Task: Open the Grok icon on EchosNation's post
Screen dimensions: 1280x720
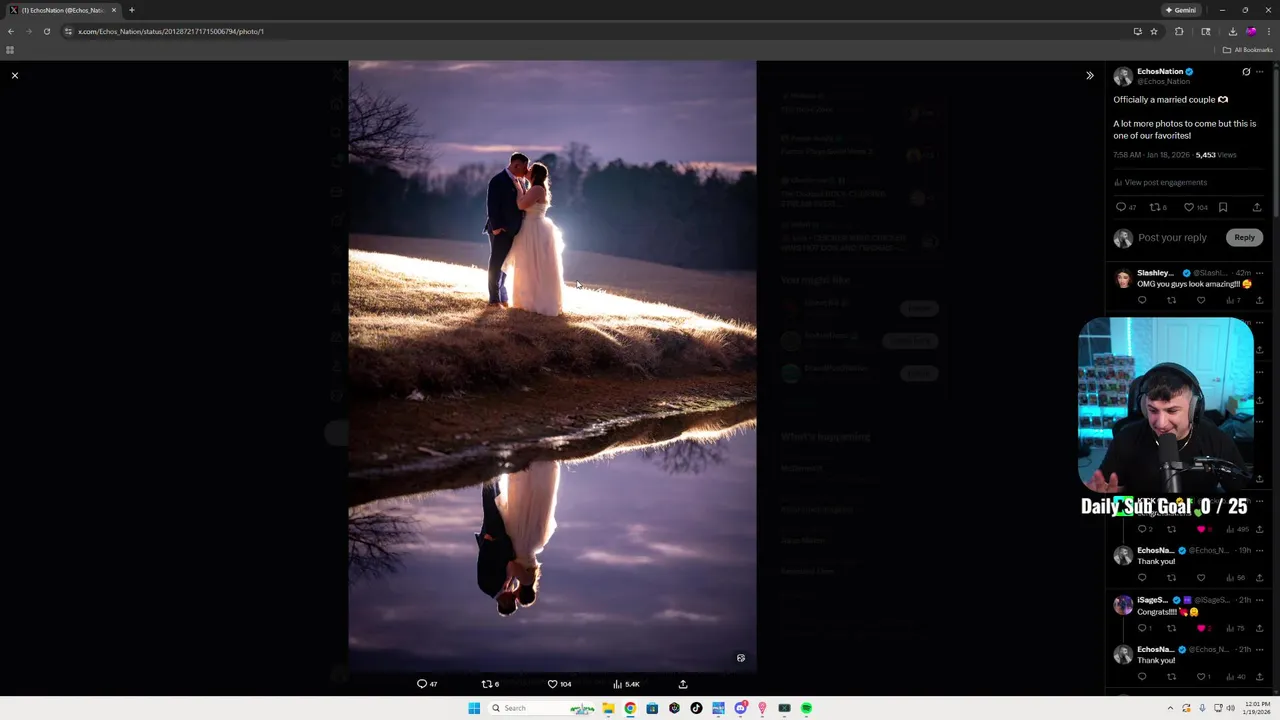Action: [1246, 72]
